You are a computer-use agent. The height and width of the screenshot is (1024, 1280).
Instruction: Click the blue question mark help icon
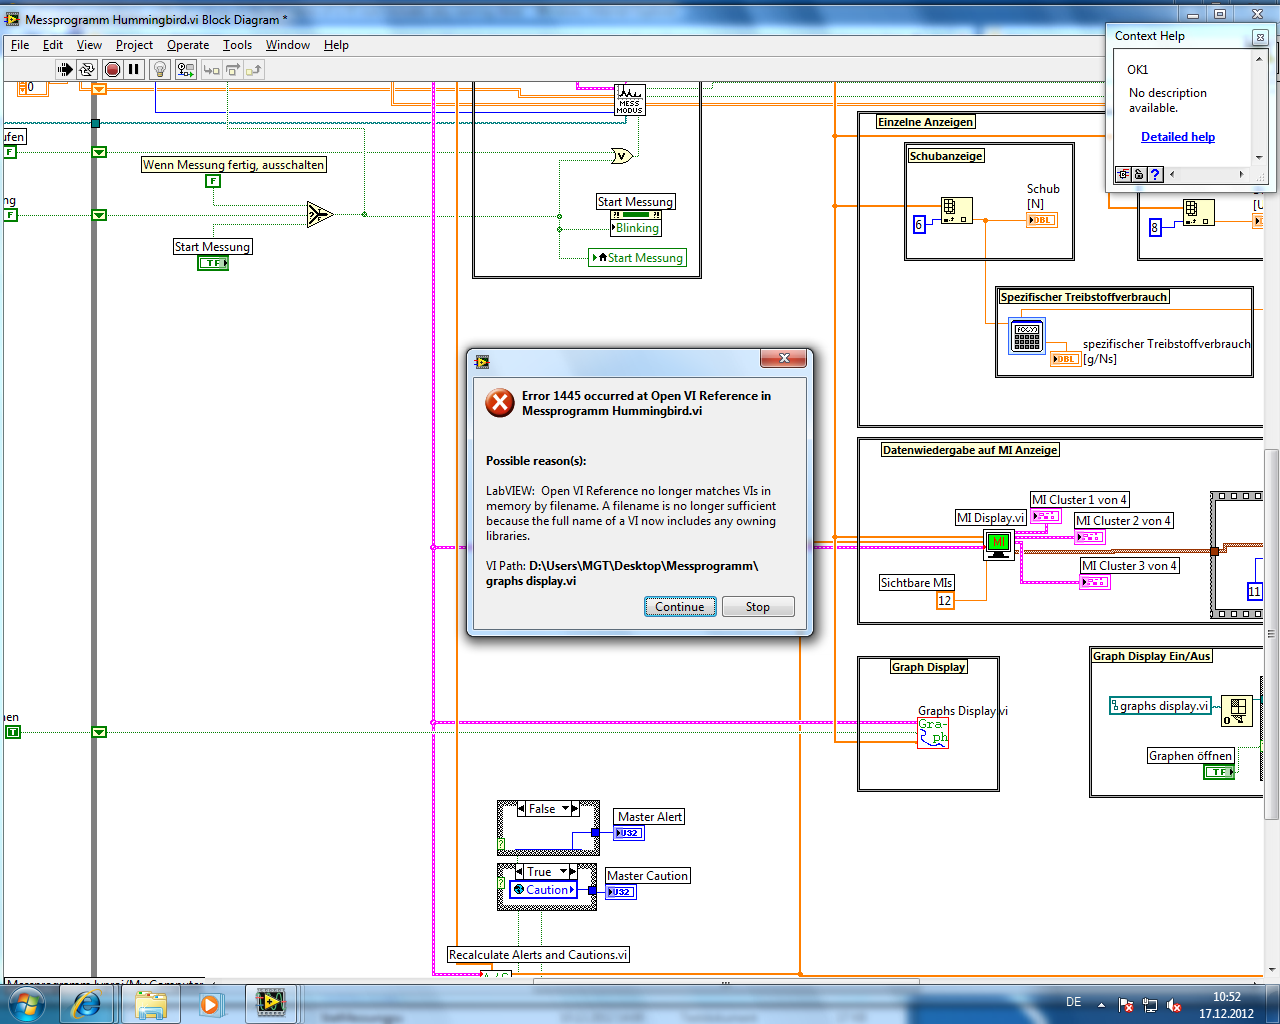[1155, 174]
